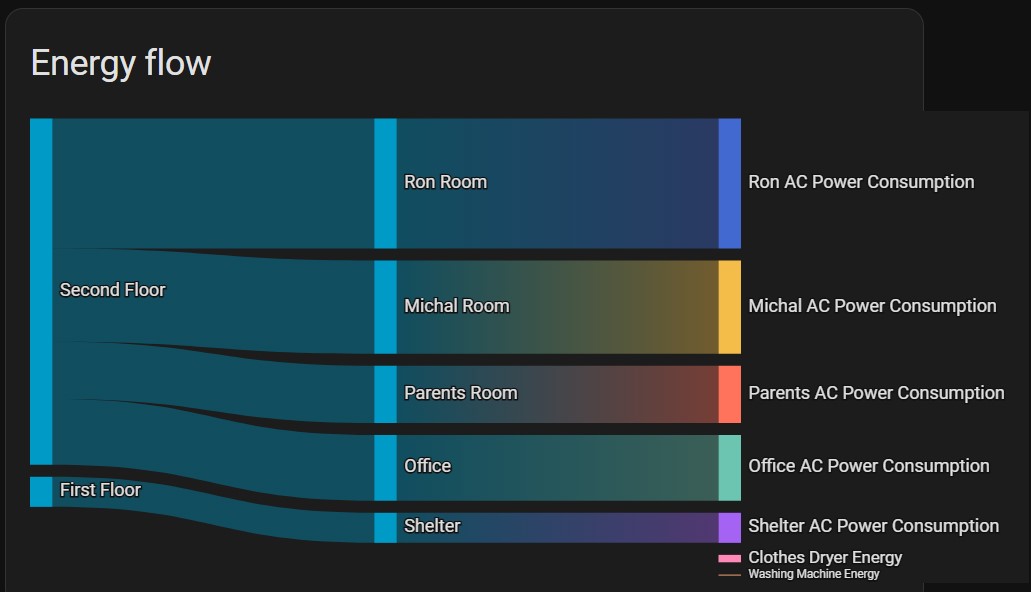The height and width of the screenshot is (592, 1031).
Task: Click the Parents Room label
Action: pyautogui.click(x=460, y=393)
